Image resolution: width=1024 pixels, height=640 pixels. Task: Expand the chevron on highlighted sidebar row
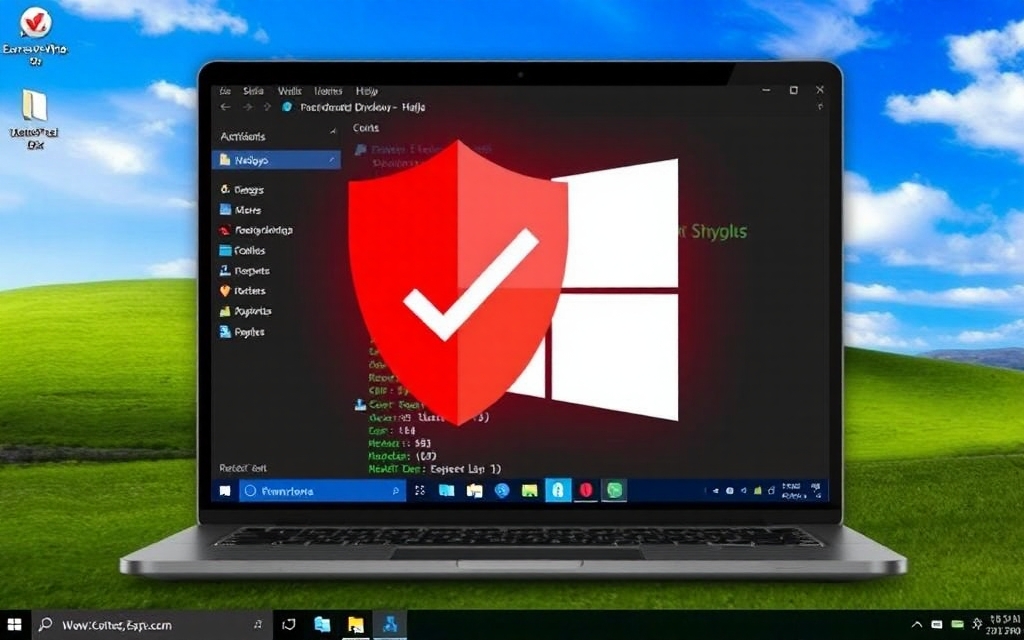[x=332, y=160]
